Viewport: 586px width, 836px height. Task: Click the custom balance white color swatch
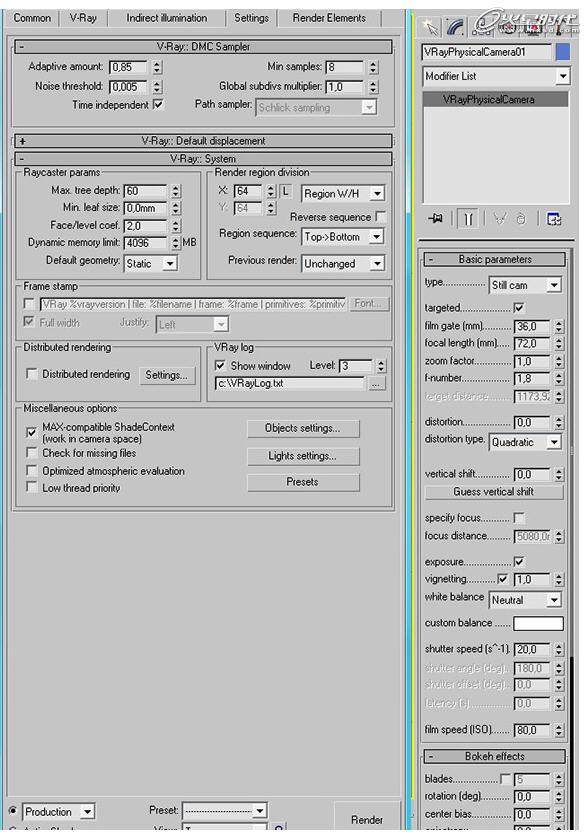(x=538, y=623)
